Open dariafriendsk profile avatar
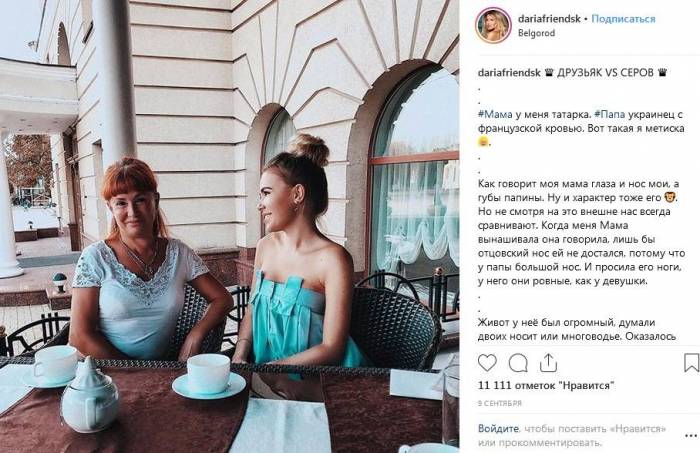The height and width of the screenshot is (453, 700). (493, 25)
